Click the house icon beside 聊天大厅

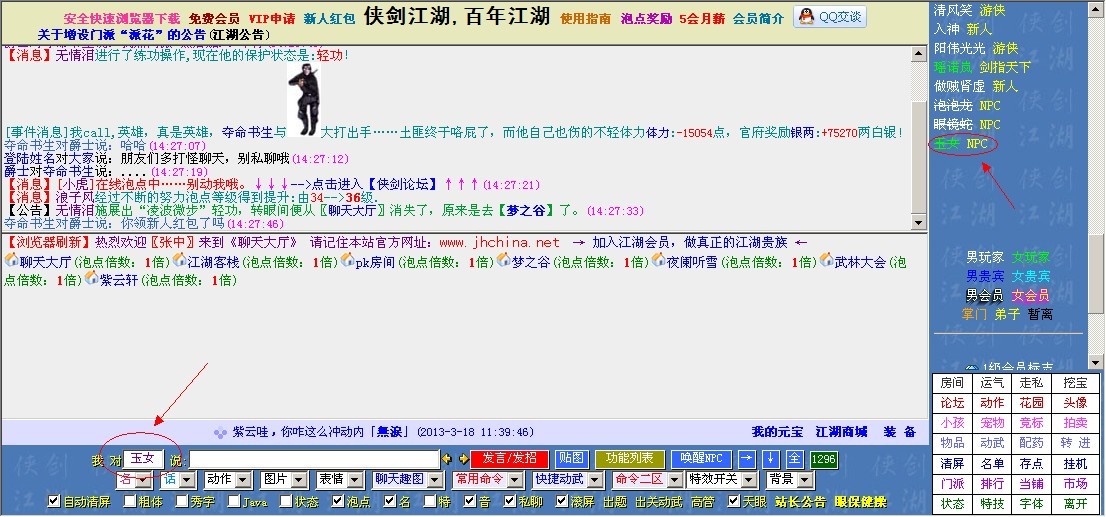click(x=11, y=260)
